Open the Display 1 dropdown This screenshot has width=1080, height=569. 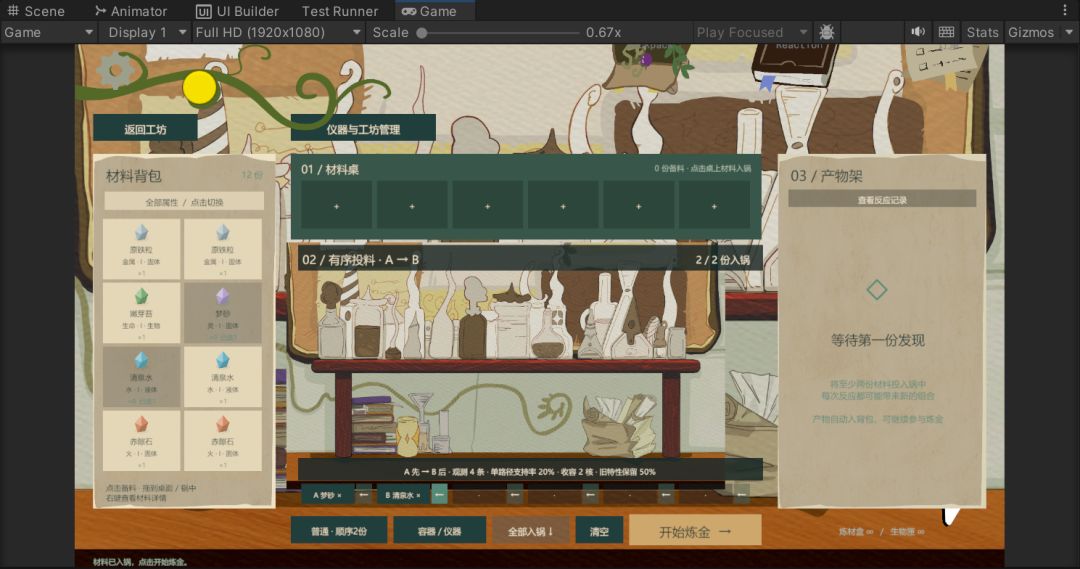(147, 32)
